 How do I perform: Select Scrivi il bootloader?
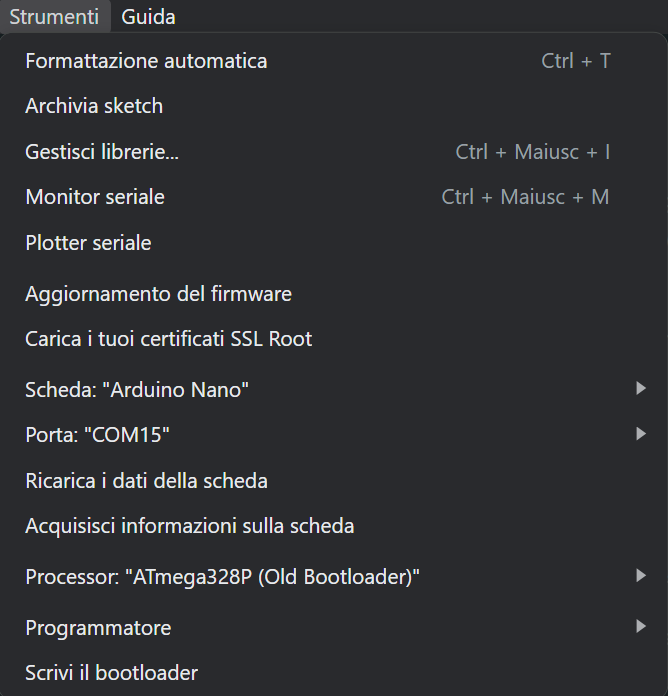coord(111,673)
